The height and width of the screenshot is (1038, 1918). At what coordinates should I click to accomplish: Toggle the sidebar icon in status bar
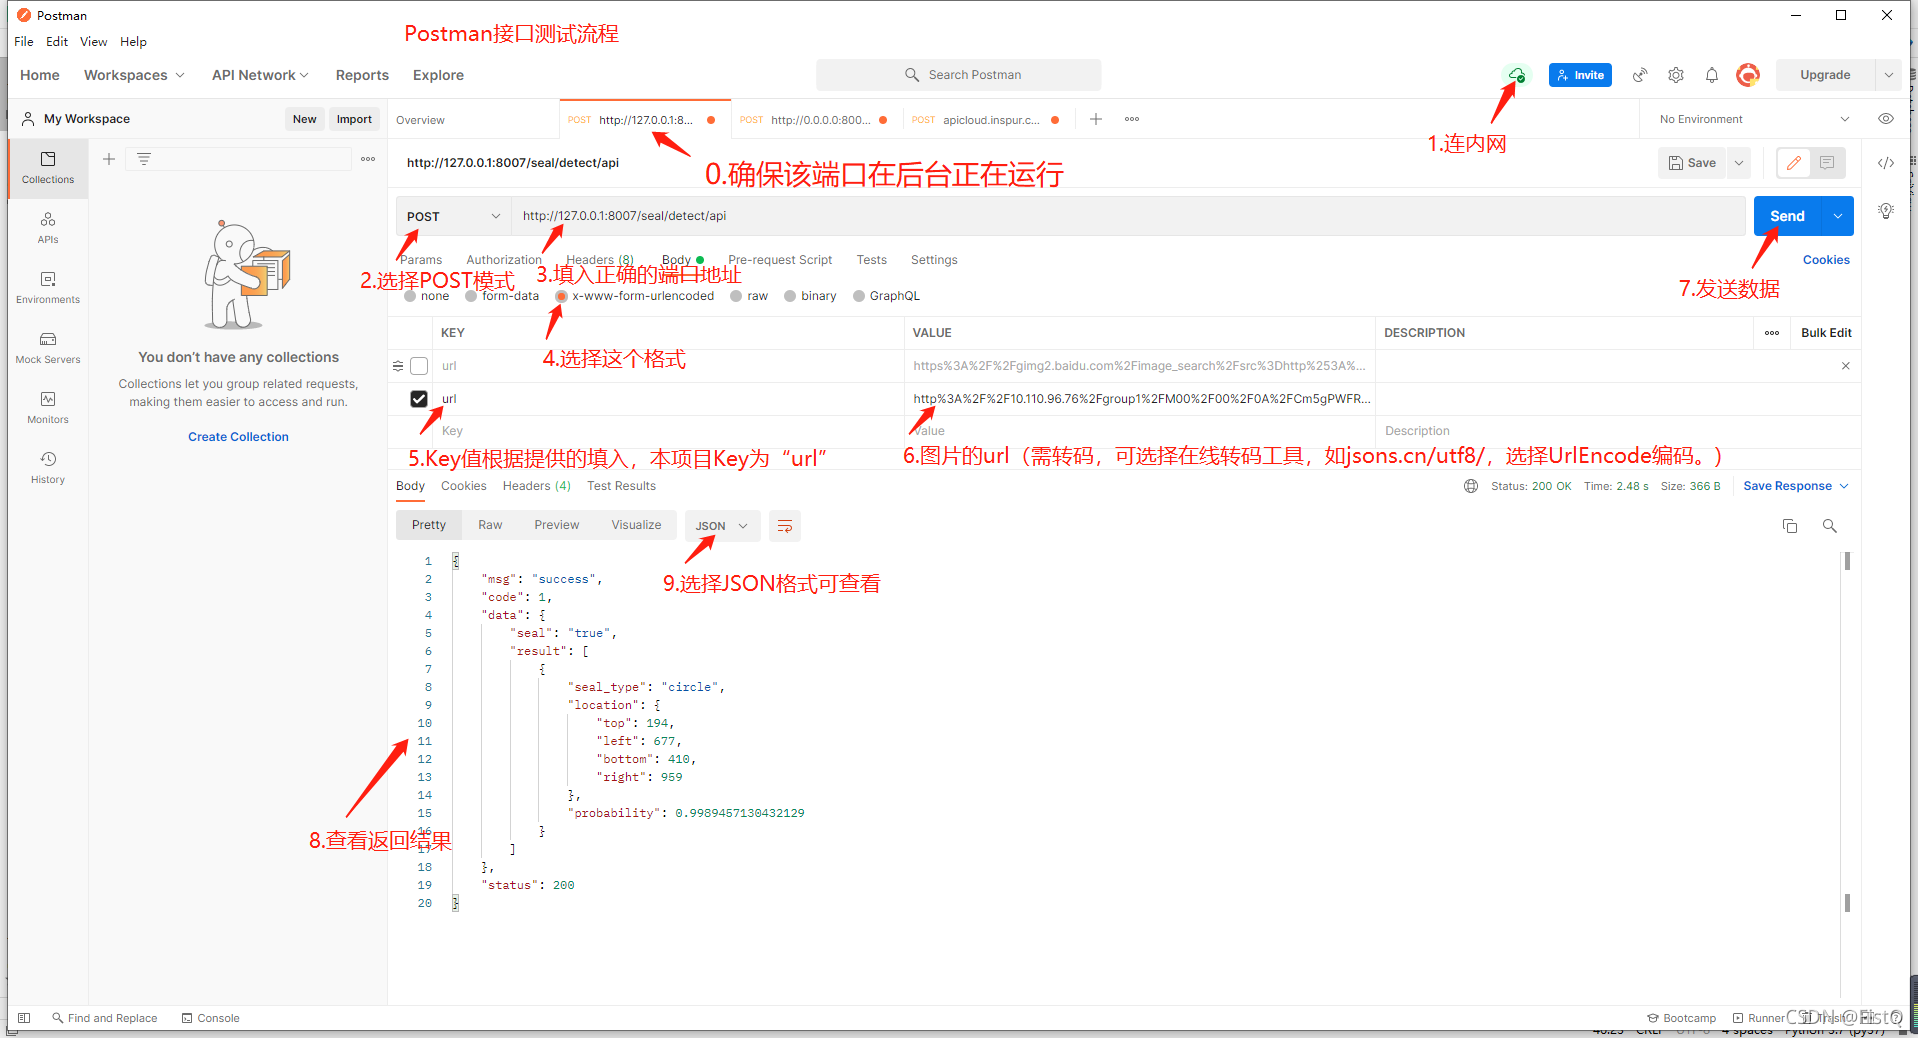pos(25,1018)
